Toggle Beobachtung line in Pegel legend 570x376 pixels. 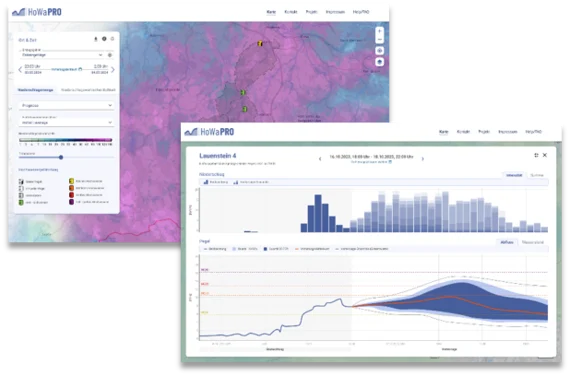tap(215, 249)
